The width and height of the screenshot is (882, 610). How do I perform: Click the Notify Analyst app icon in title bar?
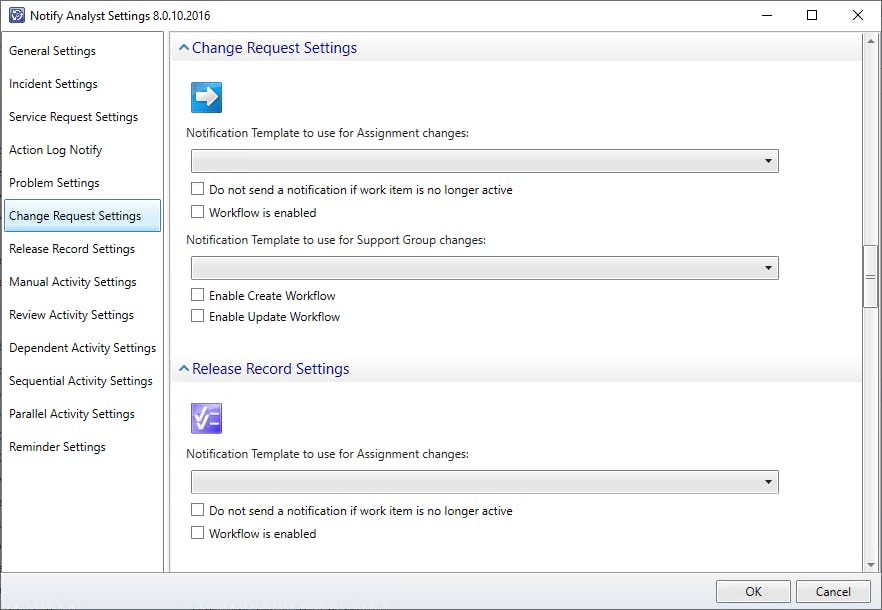15,16
